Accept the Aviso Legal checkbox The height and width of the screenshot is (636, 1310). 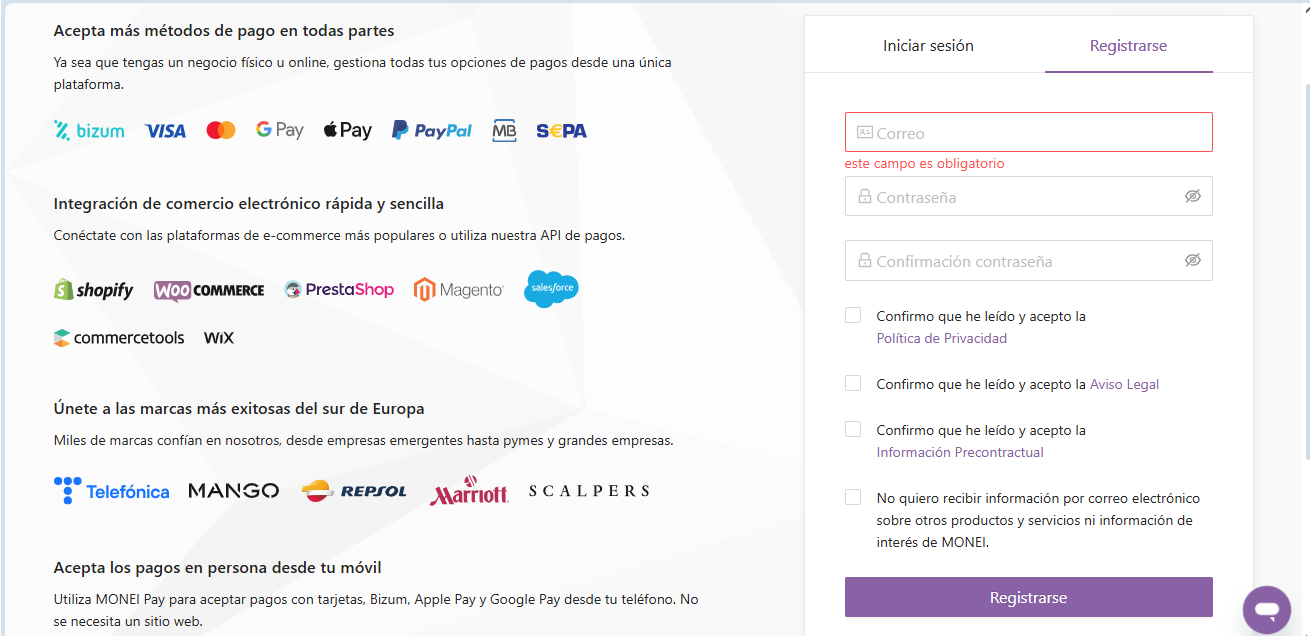click(853, 383)
